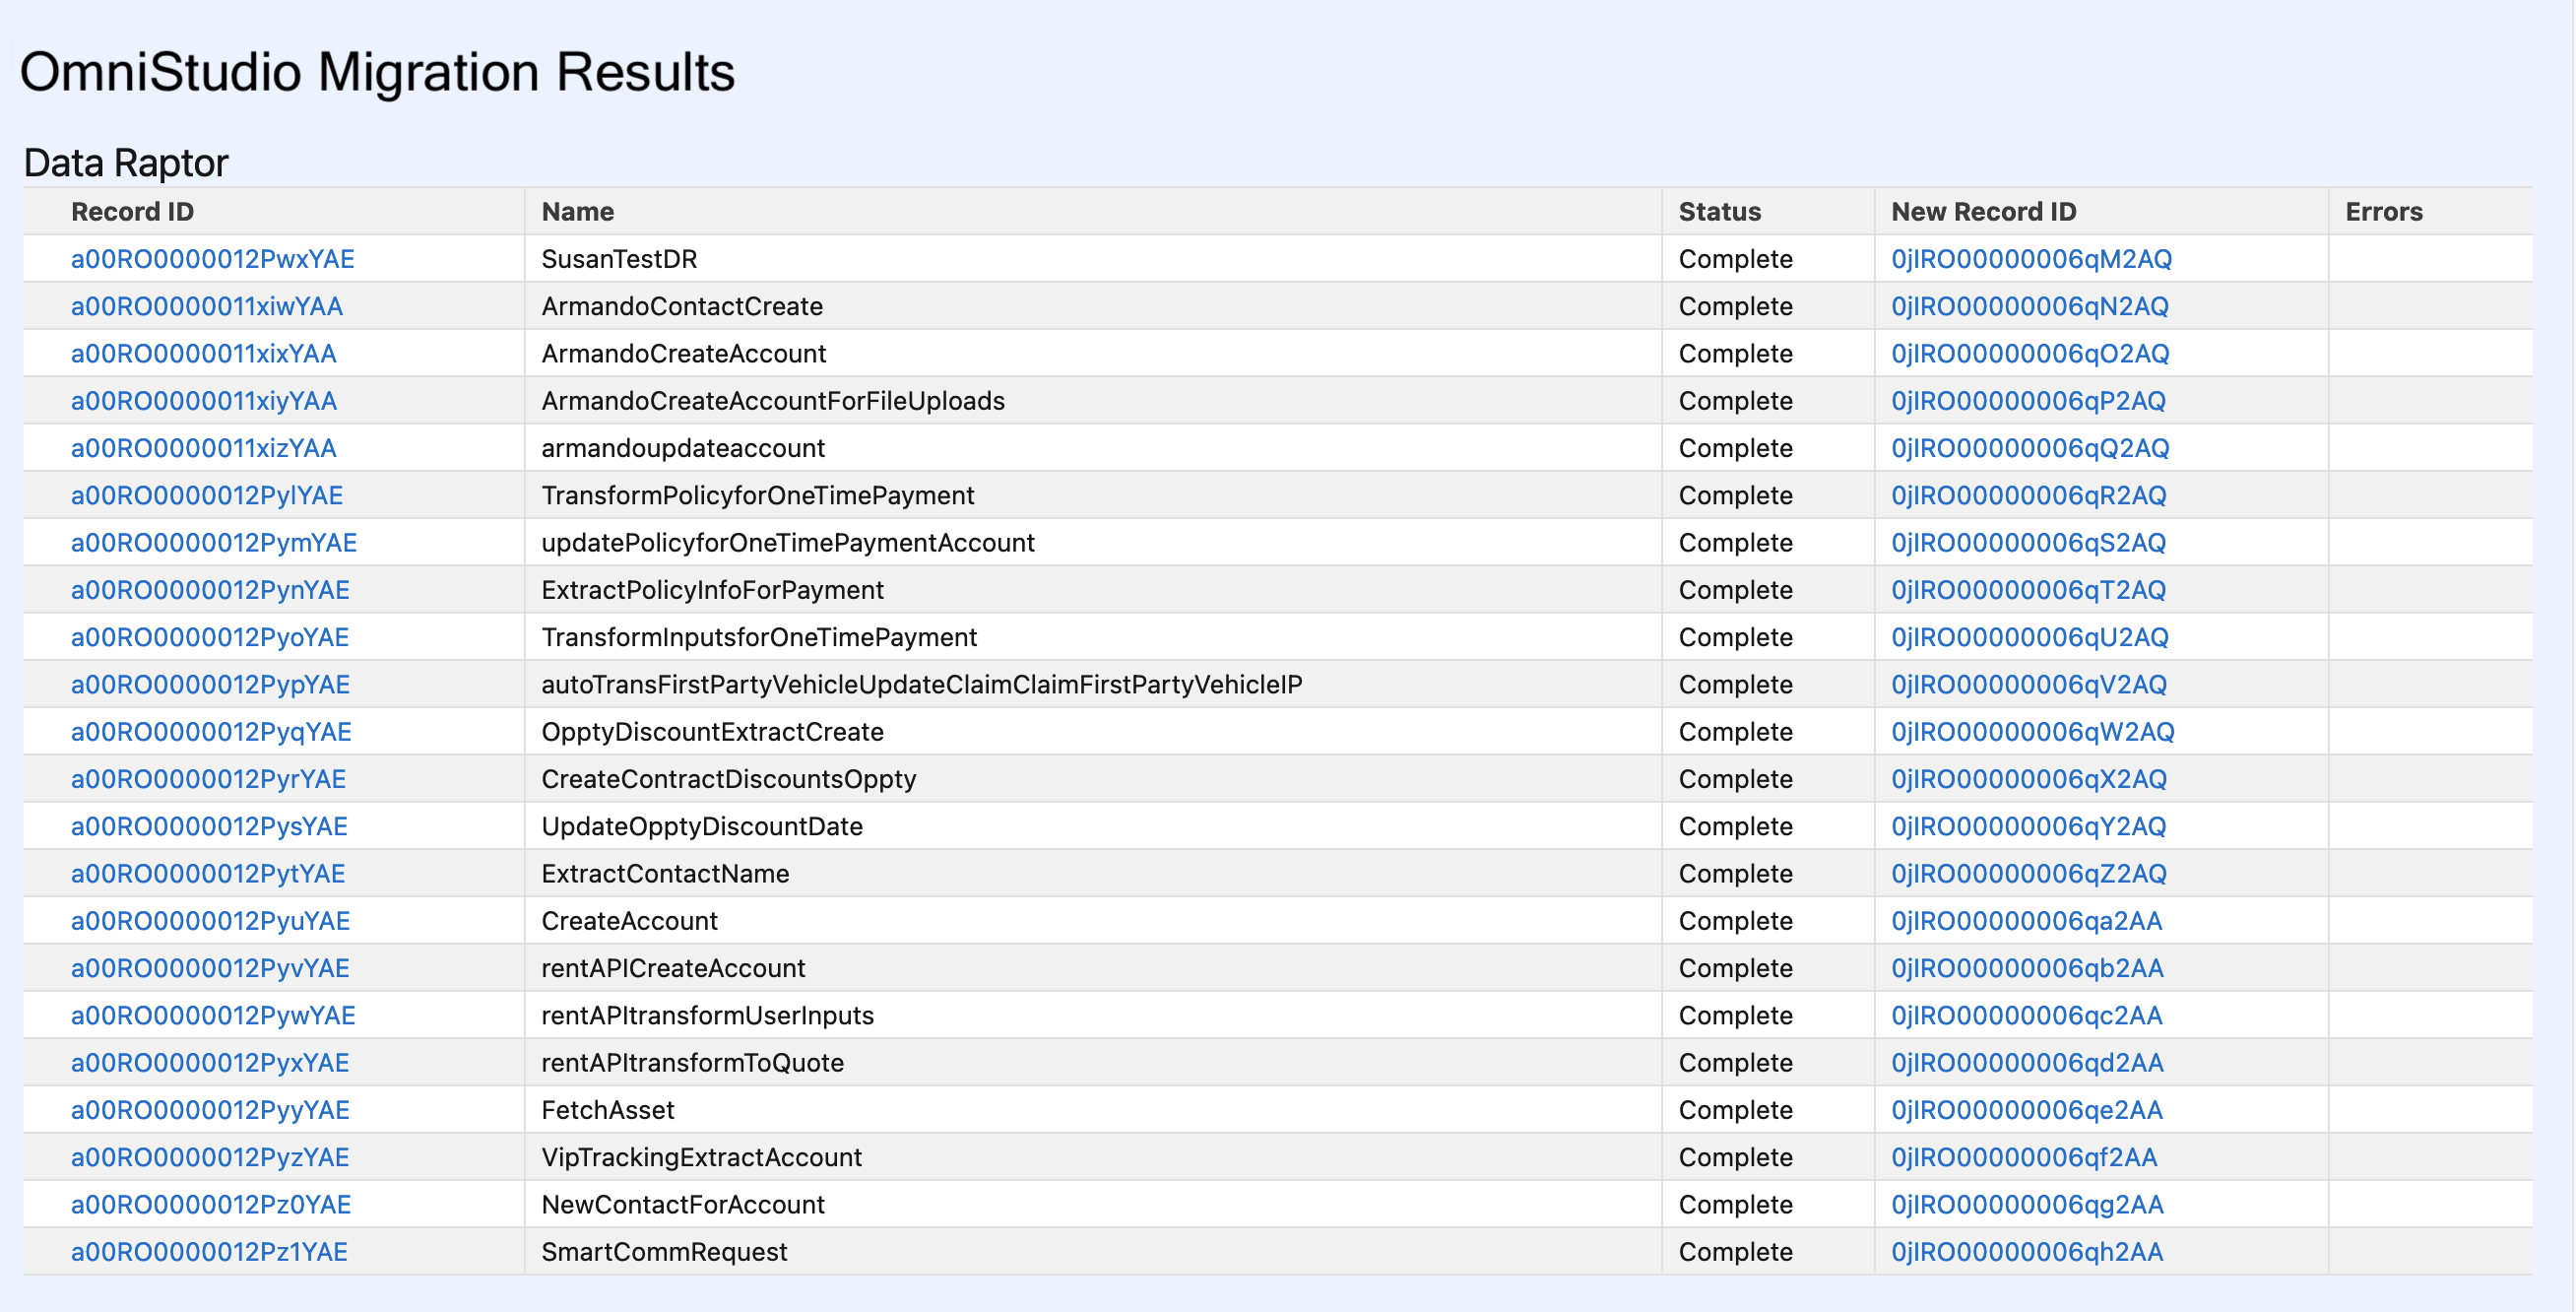
Task: Click the 0jIRO00000006qZ2AQ record link
Action: point(2029,873)
